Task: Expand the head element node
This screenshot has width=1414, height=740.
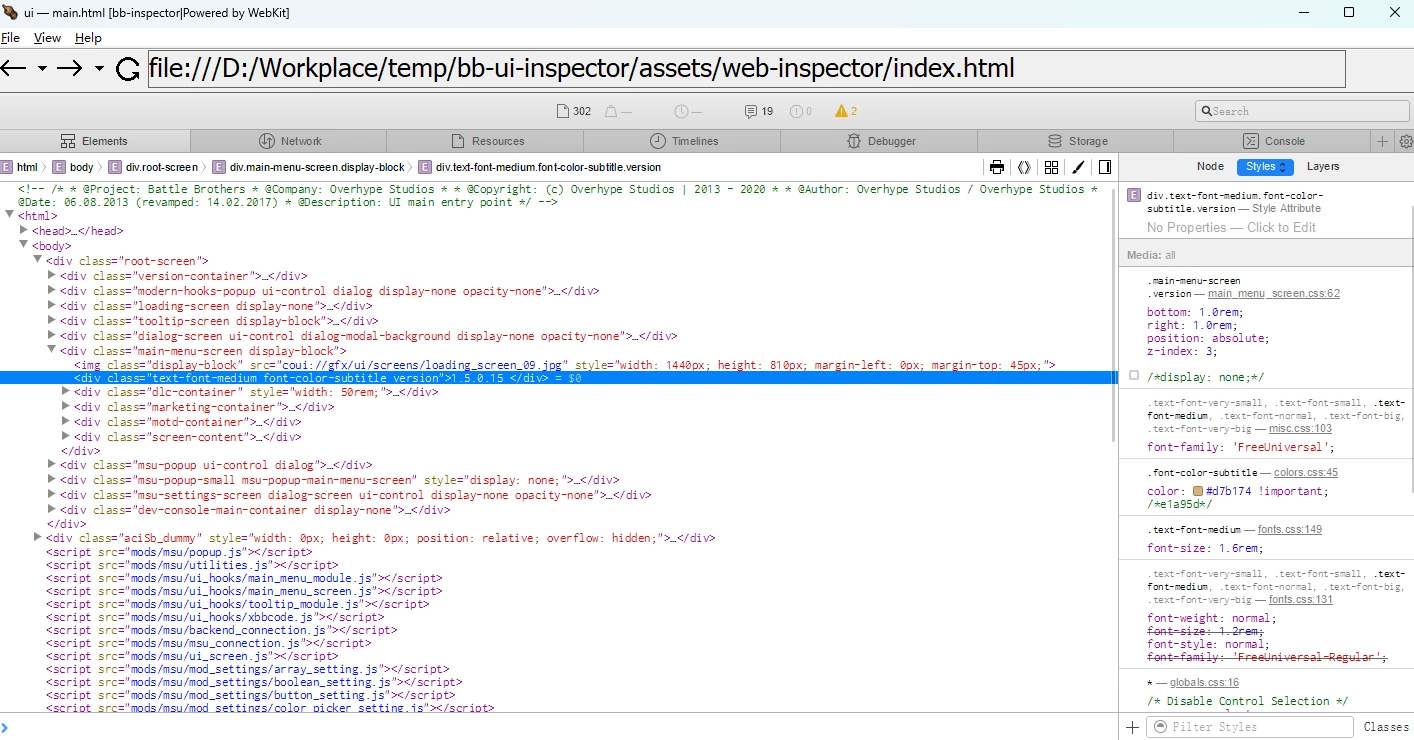Action: [x=24, y=231]
